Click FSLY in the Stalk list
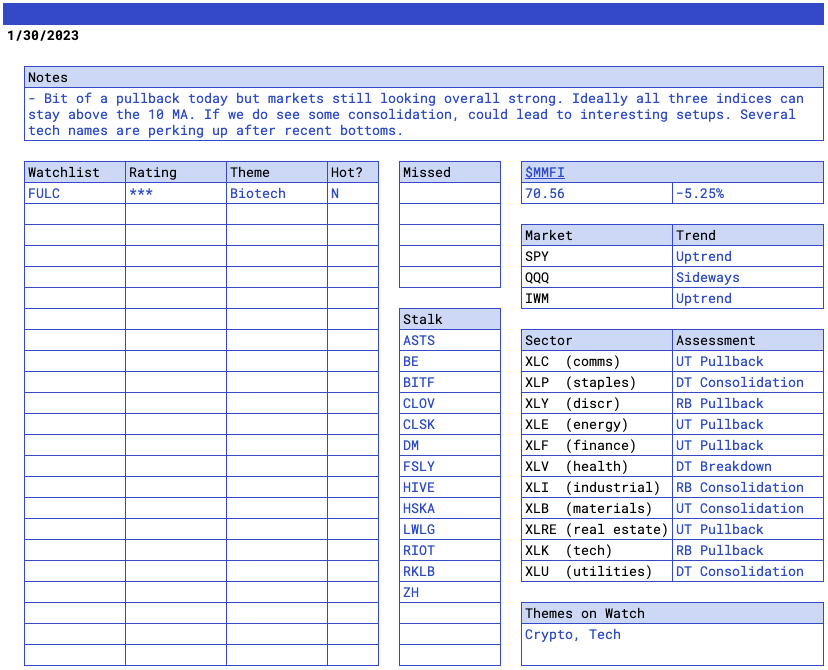The image size is (828, 670). [450, 466]
